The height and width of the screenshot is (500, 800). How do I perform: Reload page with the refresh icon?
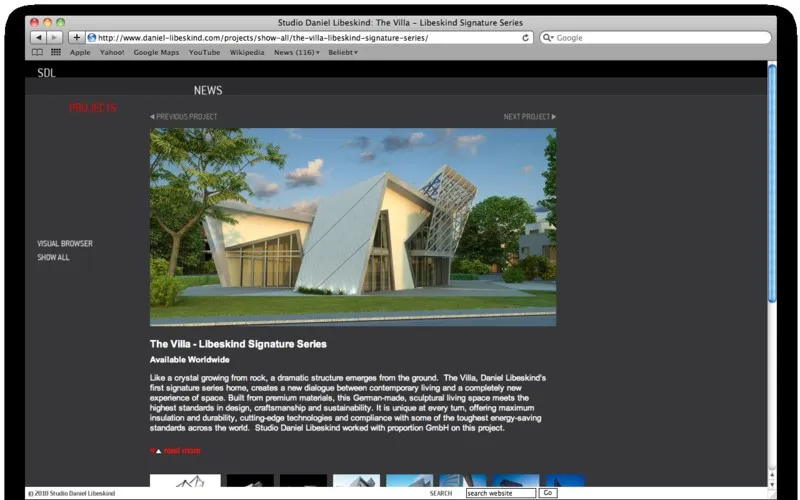[525, 38]
